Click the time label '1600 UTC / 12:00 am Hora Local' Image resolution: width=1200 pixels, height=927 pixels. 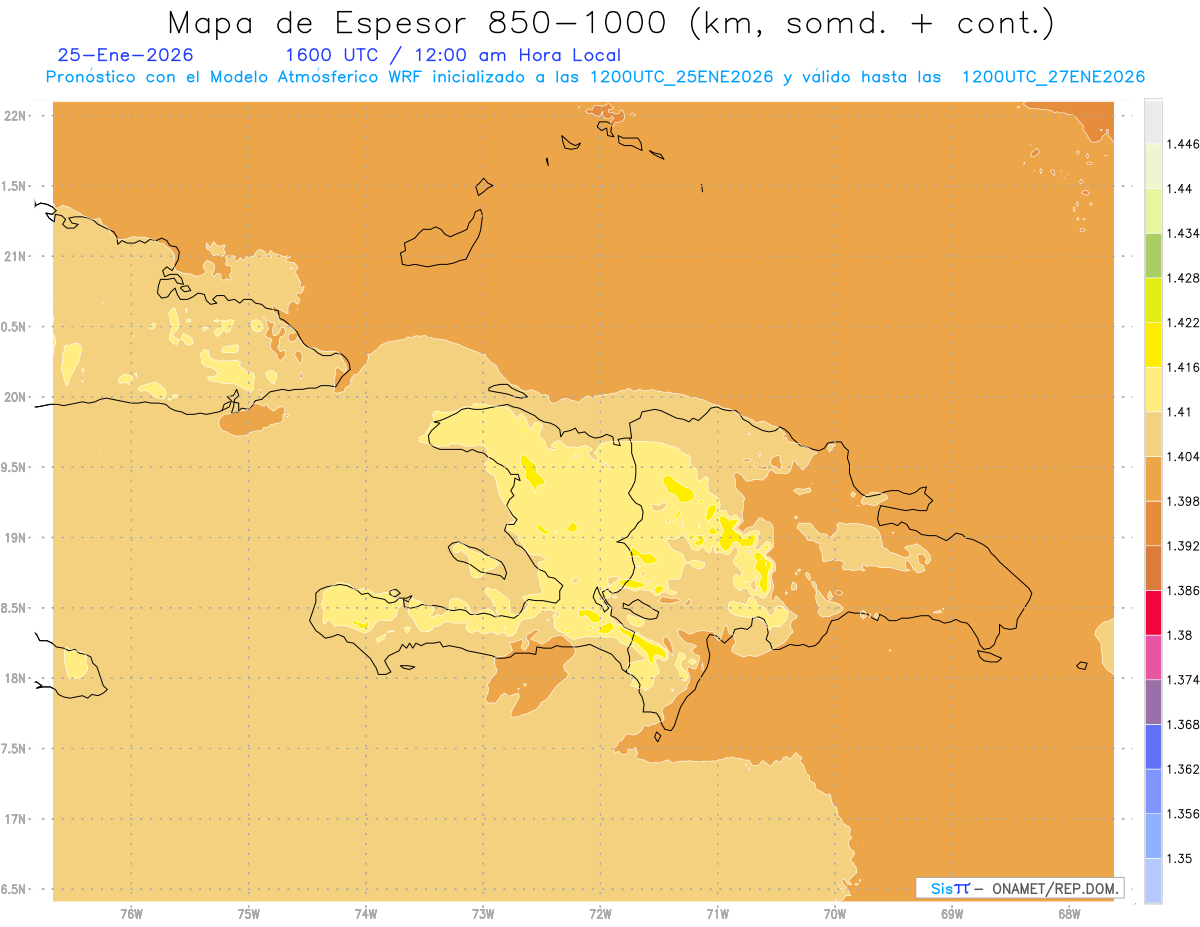pos(453,55)
